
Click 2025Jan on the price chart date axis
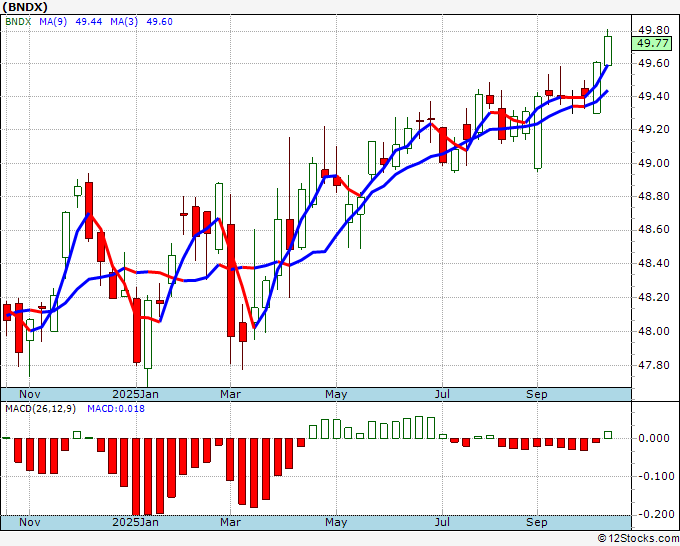(135, 394)
